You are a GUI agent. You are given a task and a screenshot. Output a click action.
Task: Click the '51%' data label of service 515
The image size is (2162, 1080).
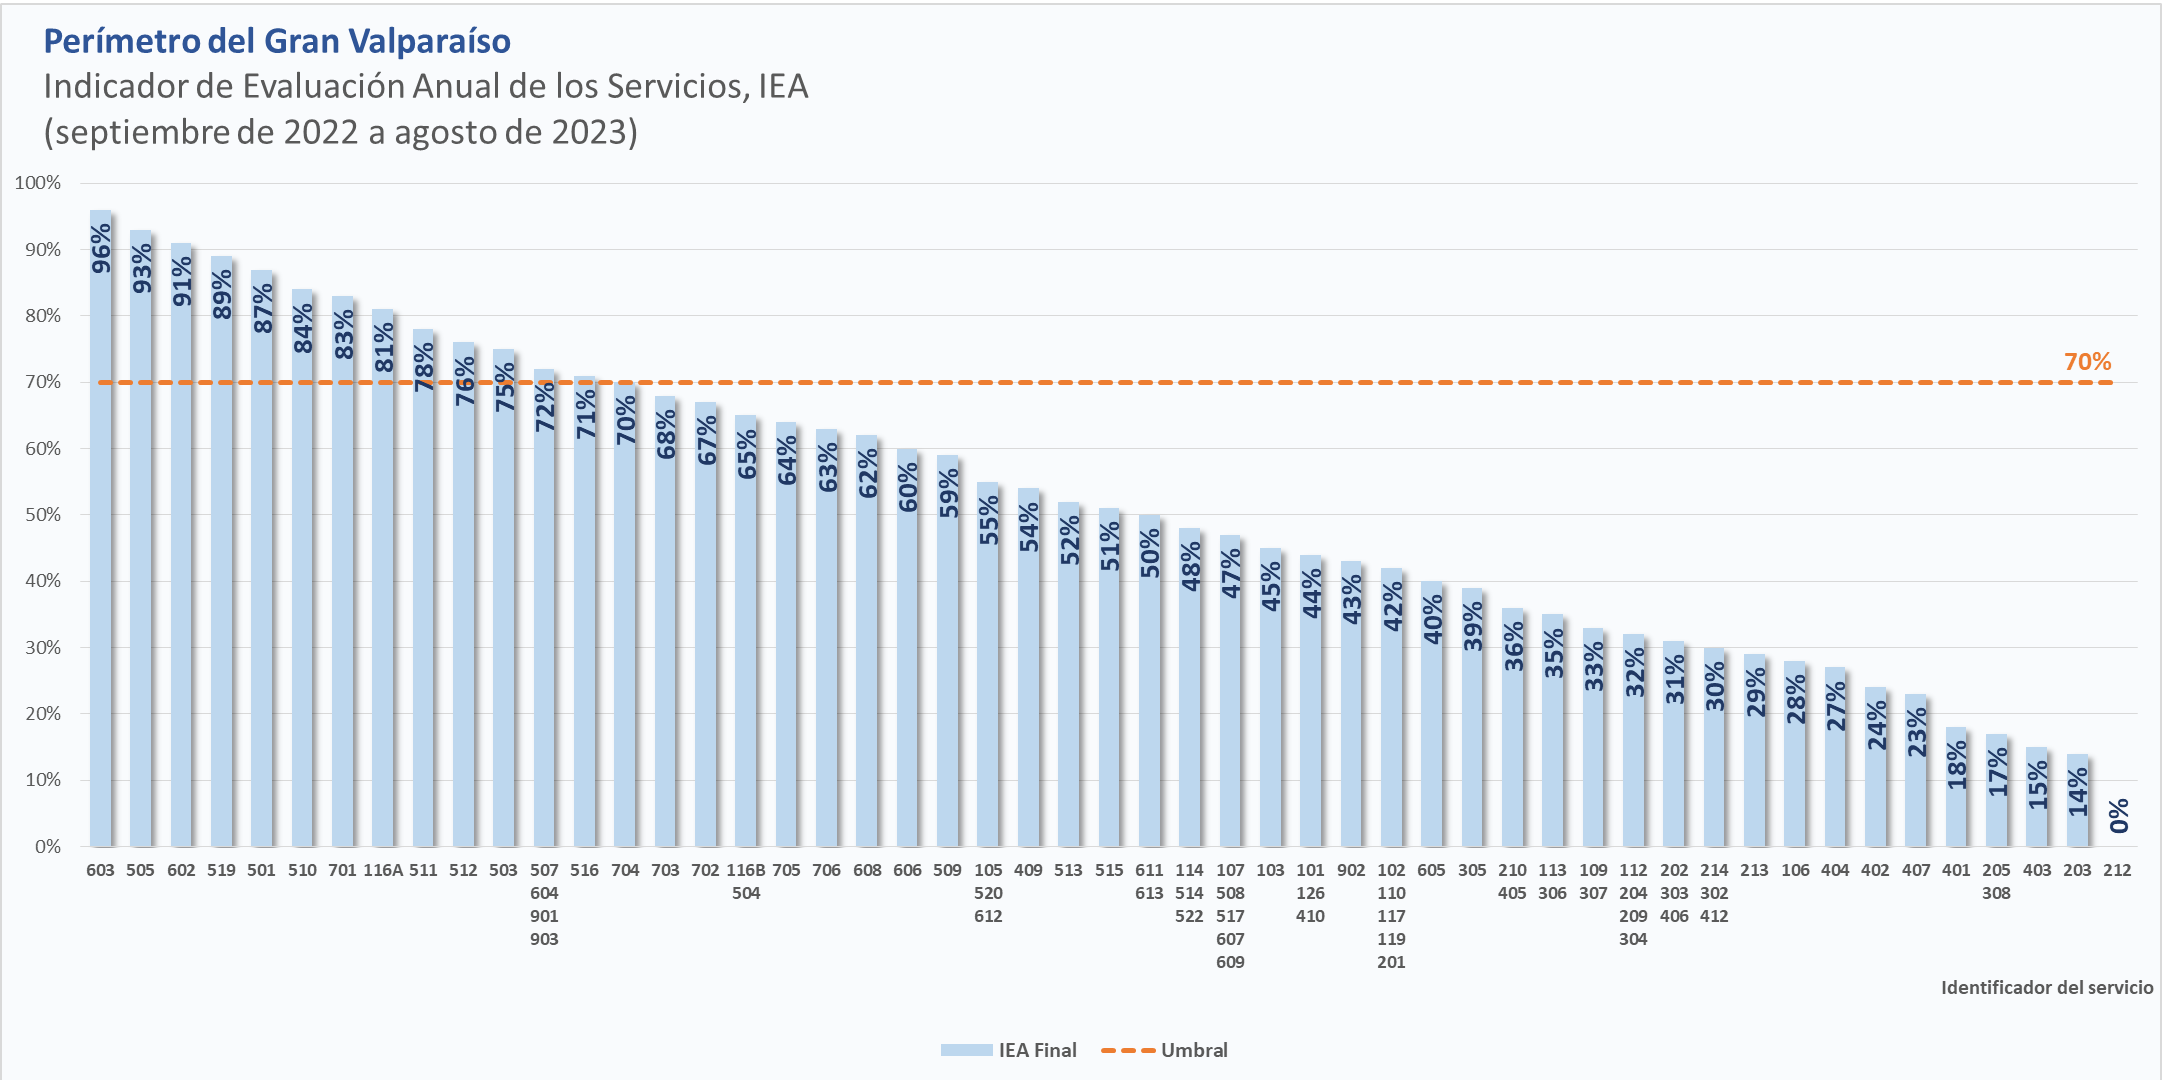1109,547
